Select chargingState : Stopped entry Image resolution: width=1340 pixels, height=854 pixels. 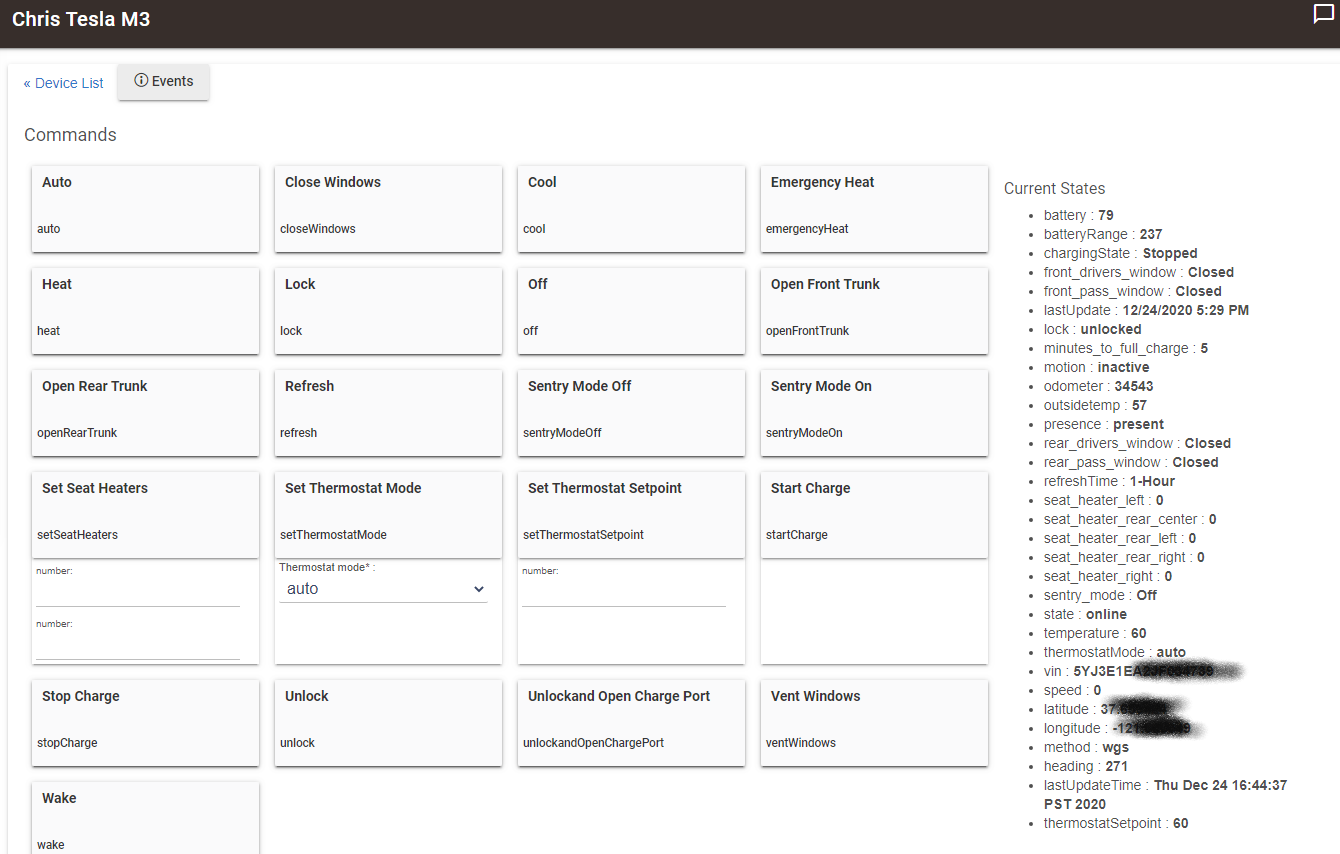1120,253
